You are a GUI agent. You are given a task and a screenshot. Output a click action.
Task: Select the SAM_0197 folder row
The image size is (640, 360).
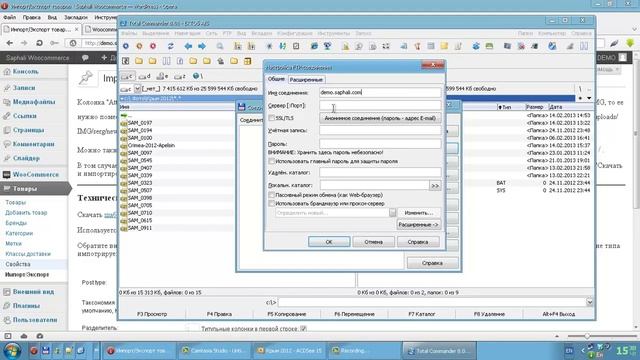[177, 123]
